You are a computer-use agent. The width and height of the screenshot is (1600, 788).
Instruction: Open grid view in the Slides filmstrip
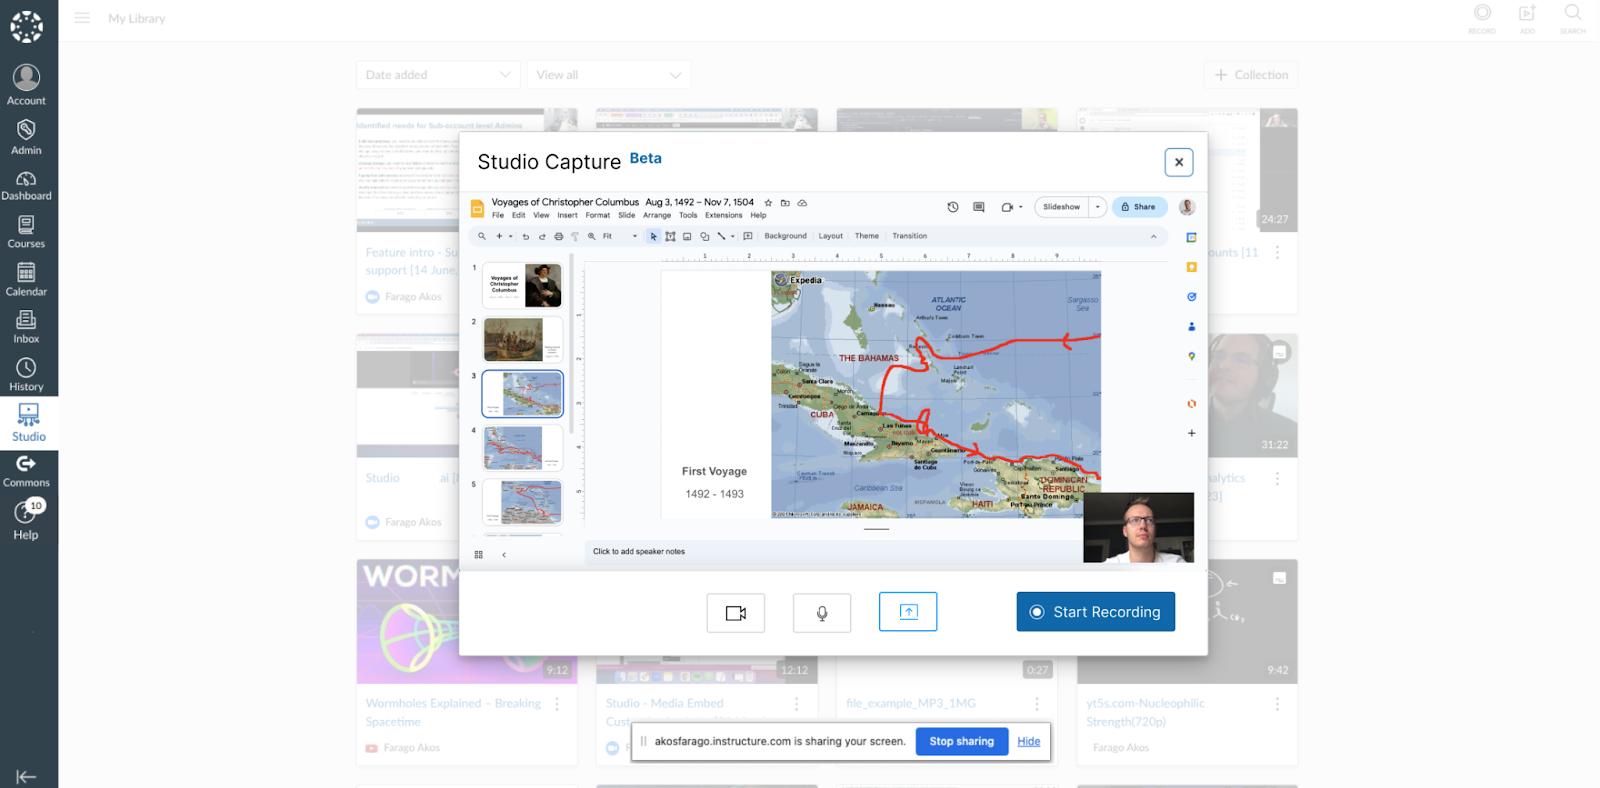tap(479, 554)
